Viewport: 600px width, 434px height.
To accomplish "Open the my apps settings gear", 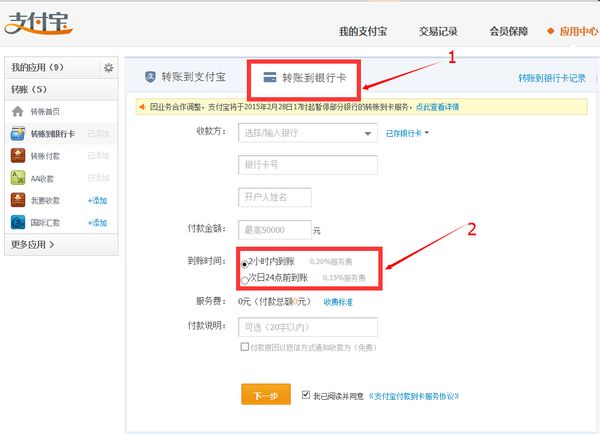I will tap(109, 68).
